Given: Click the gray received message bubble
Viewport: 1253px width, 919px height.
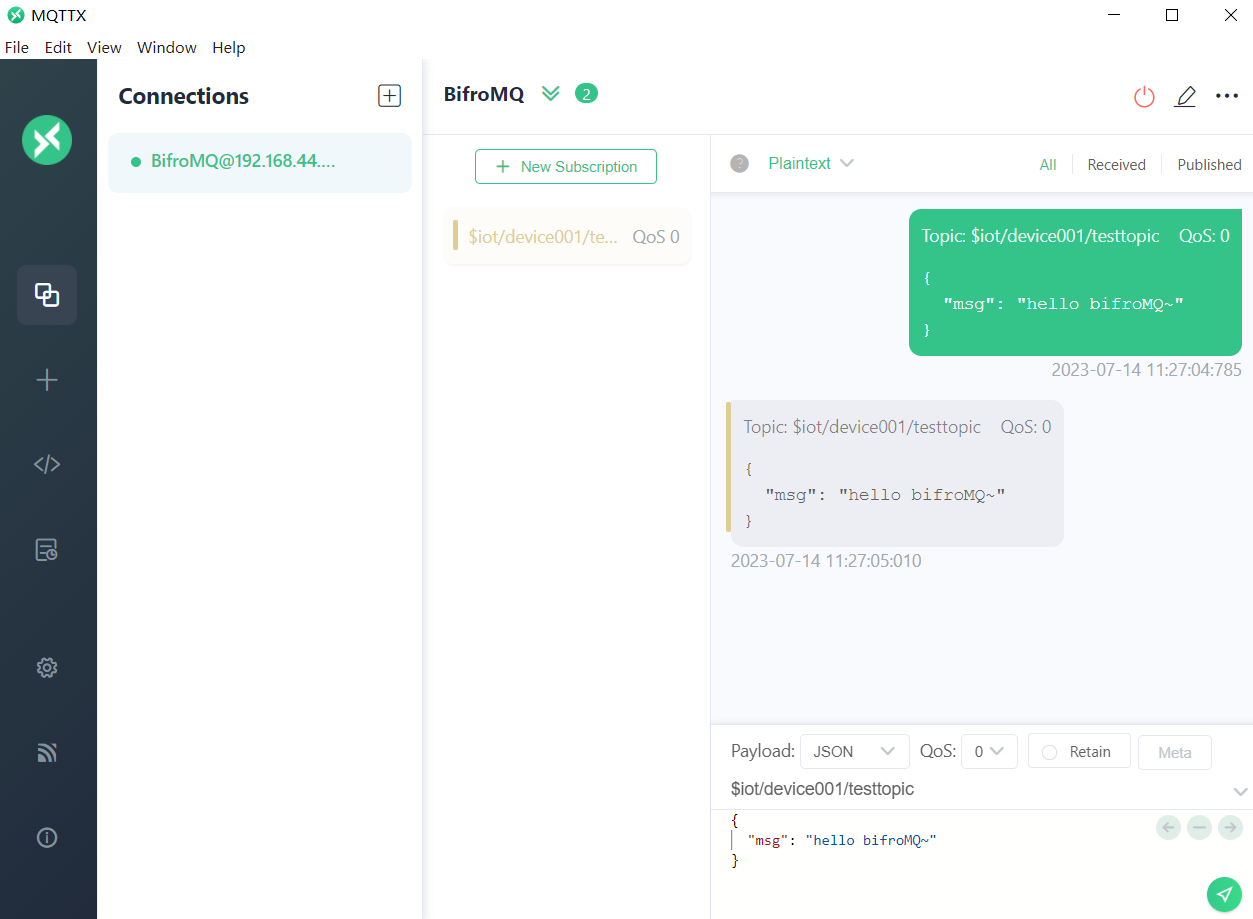Looking at the screenshot, I should [x=895, y=473].
